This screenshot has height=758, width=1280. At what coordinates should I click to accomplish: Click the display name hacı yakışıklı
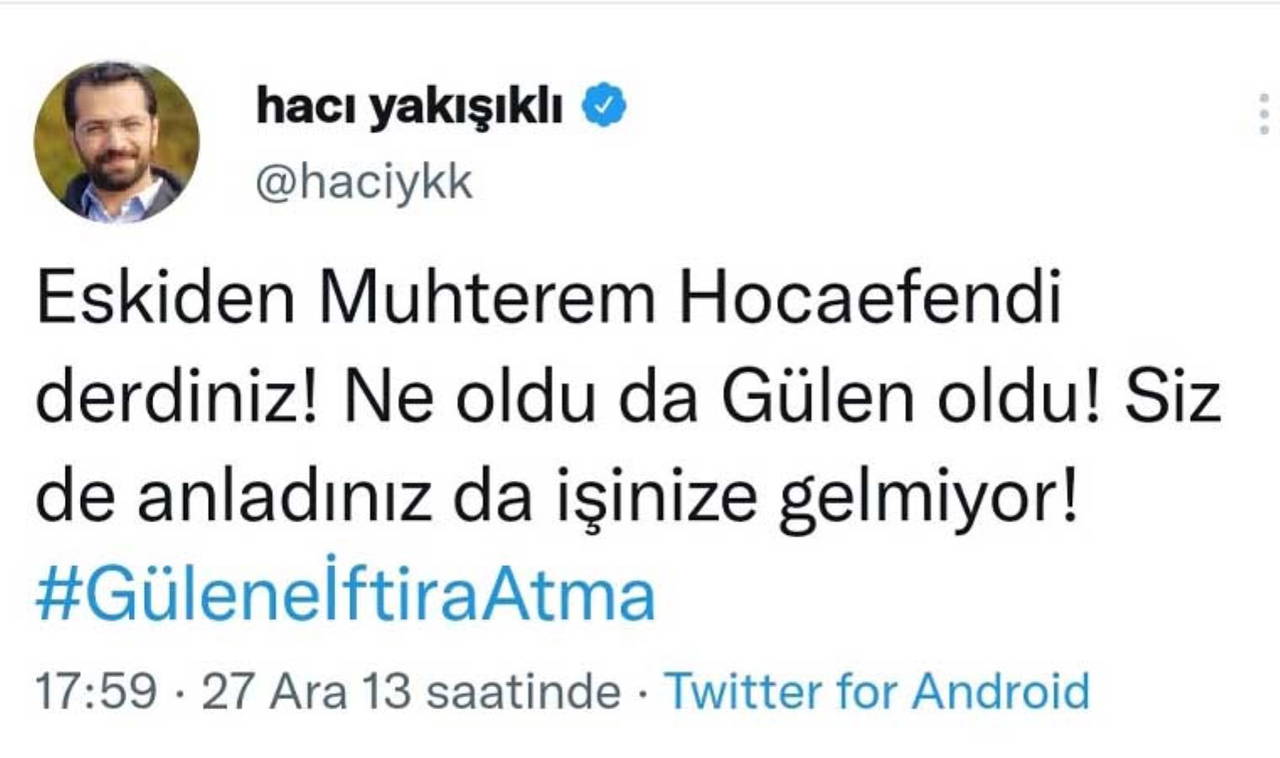pyautogui.click(x=409, y=107)
